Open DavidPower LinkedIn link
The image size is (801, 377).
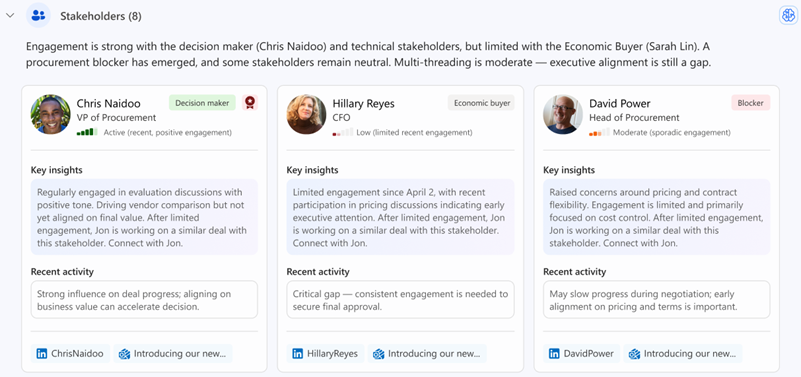pyautogui.click(x=582, y=354)
